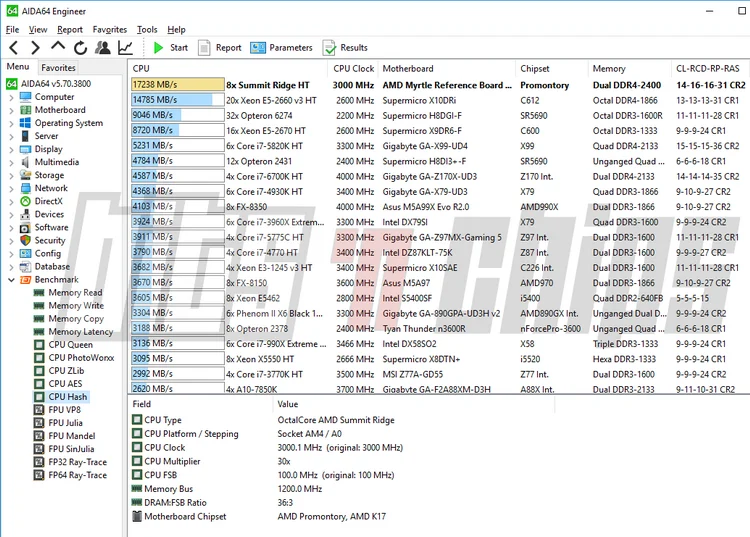750x537 pixels.
Task: Sort by the Motherboard column header
Action: [x=446, y=68]
